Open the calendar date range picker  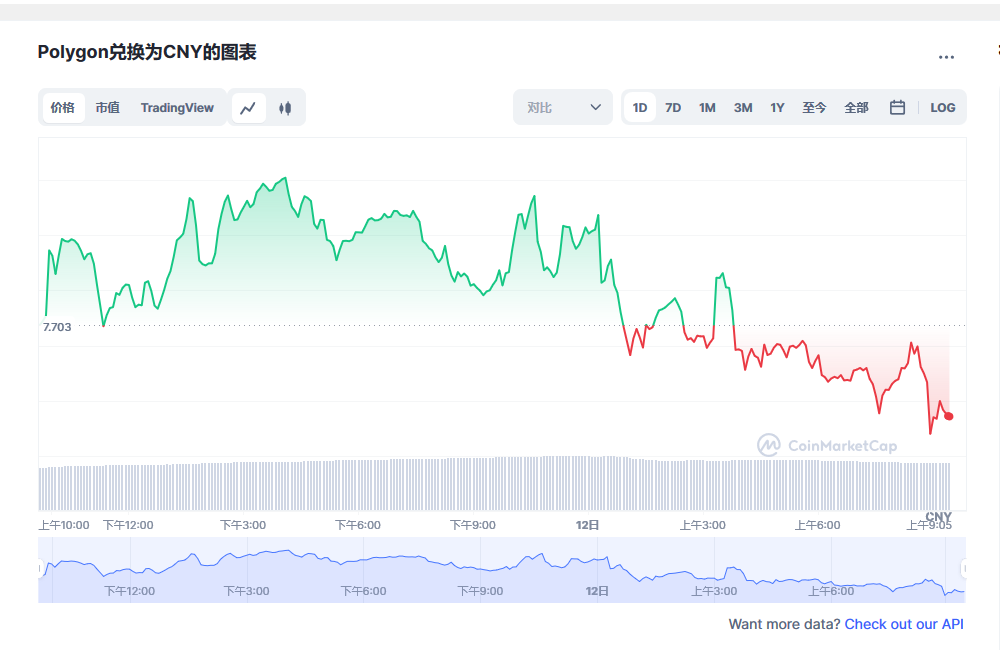pos(897,107)
